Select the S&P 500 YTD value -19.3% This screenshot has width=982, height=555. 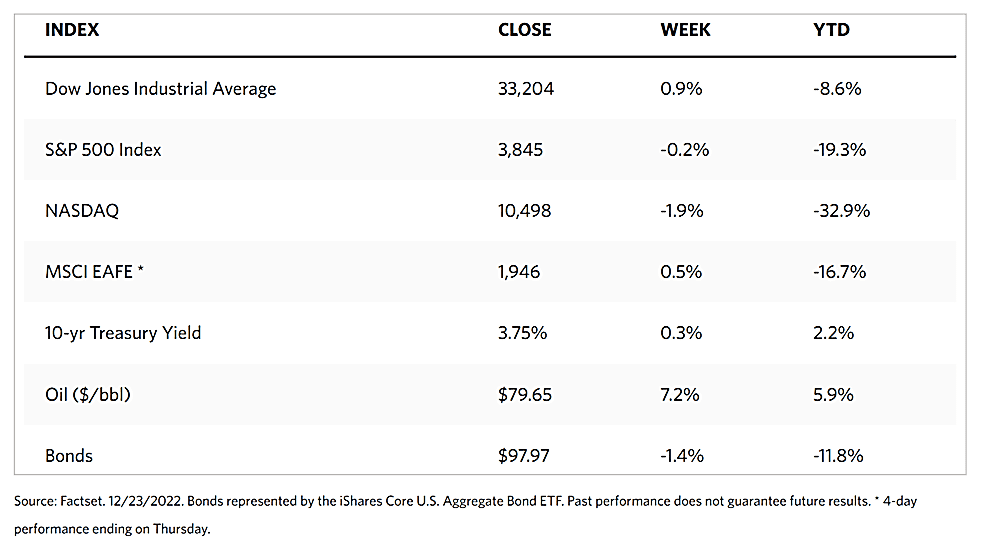point(840,150)
